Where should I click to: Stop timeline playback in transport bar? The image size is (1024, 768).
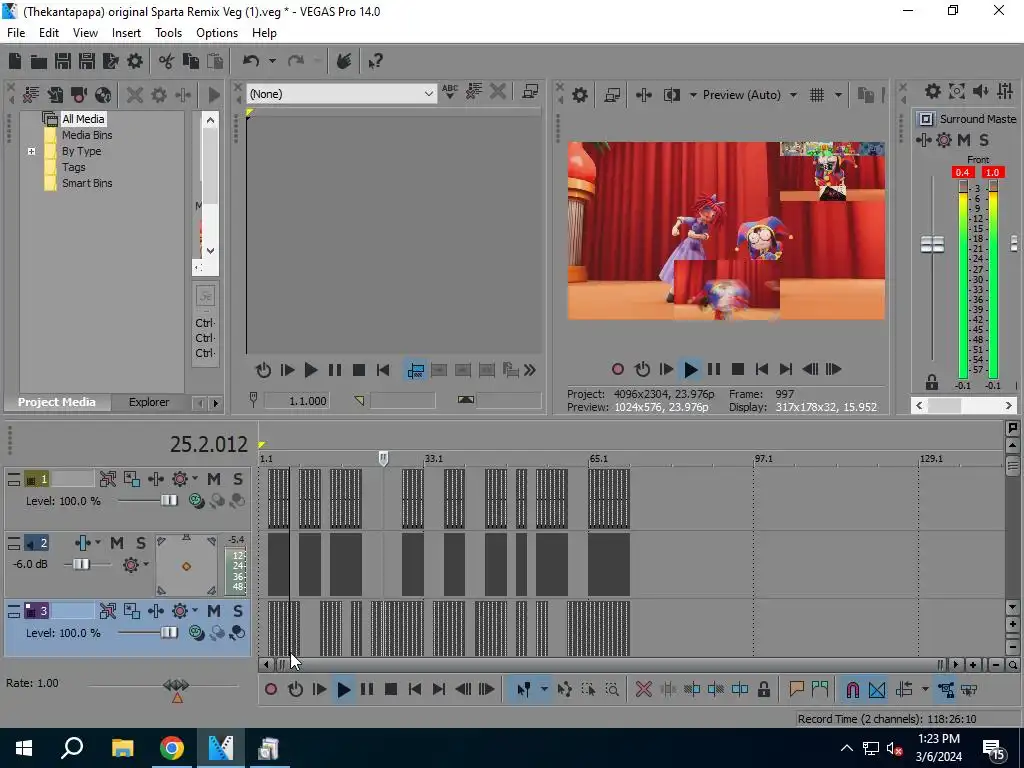pos(391,690)
